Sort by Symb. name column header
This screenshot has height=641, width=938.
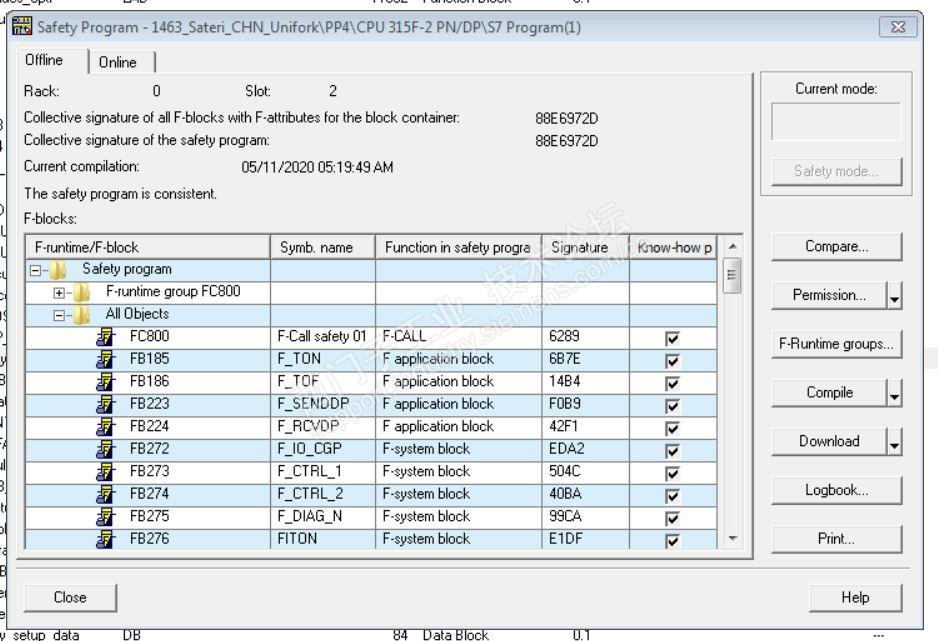coord(323,247)
